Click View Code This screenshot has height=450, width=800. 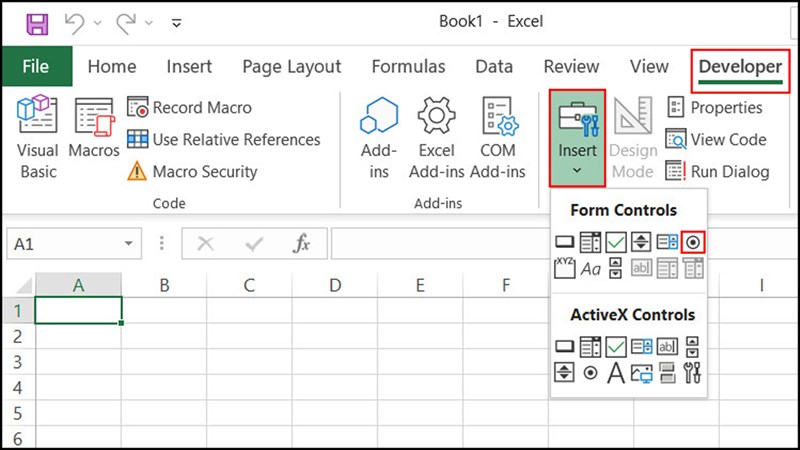click(716, 139)
